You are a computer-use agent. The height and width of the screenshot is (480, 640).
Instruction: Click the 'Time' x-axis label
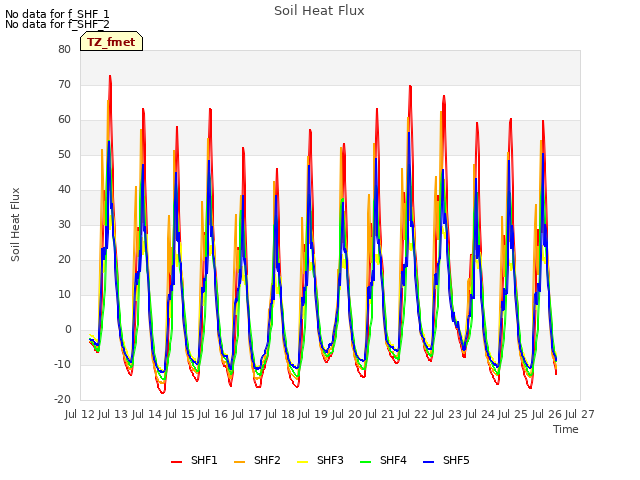pyautogui.click(x=566, y=429)
